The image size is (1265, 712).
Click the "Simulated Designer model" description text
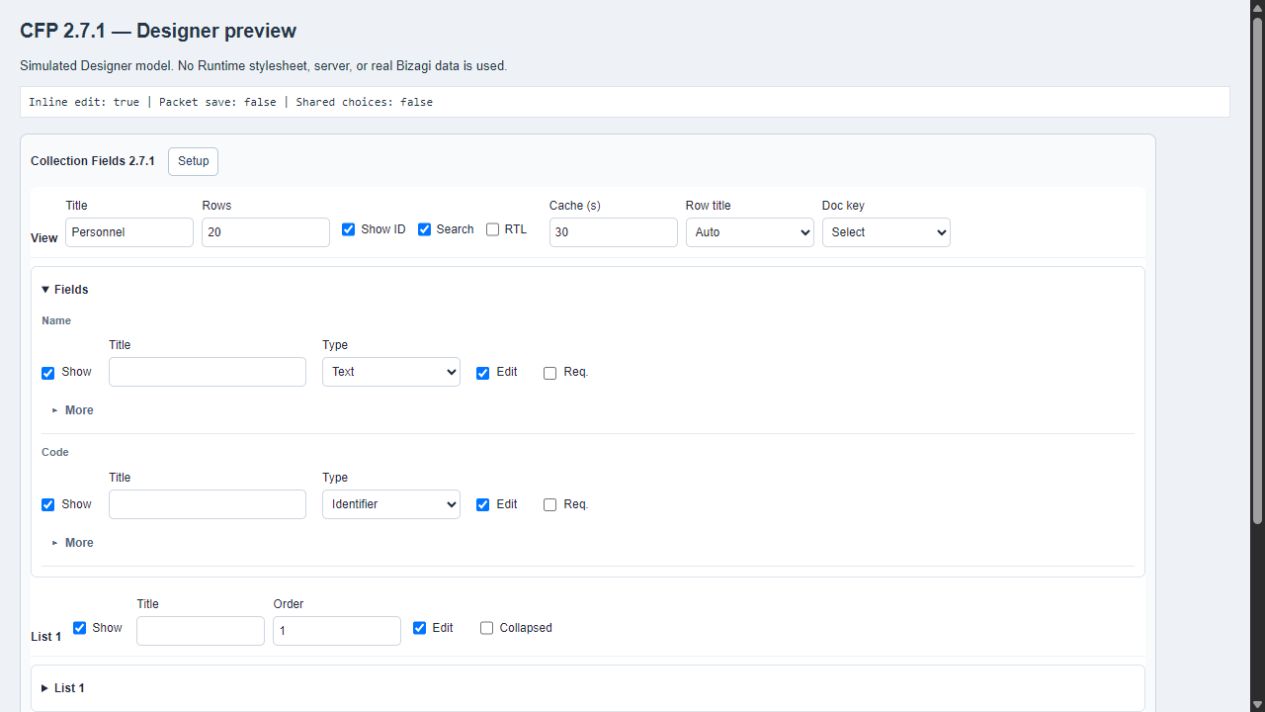[263, 66]
